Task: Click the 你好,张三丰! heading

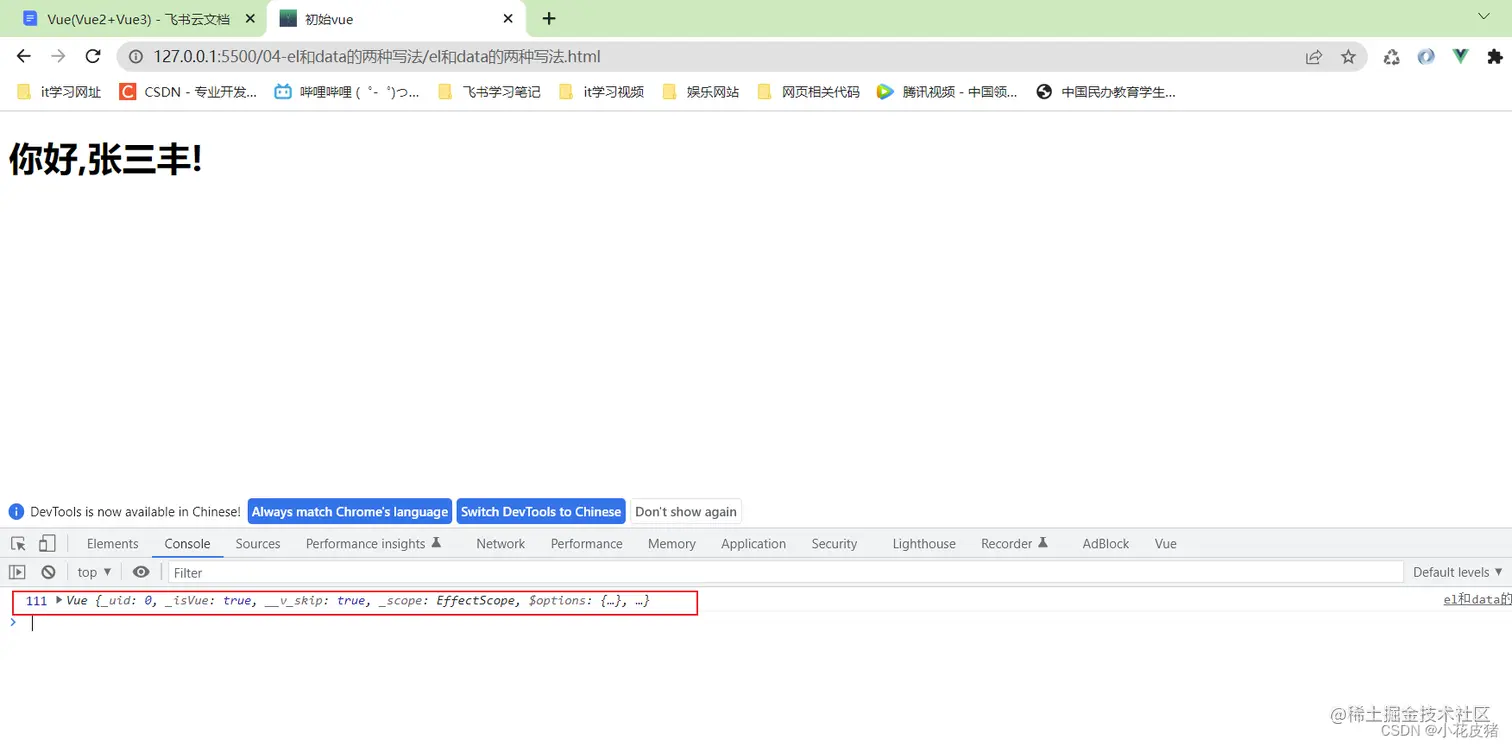Action: 106,159
